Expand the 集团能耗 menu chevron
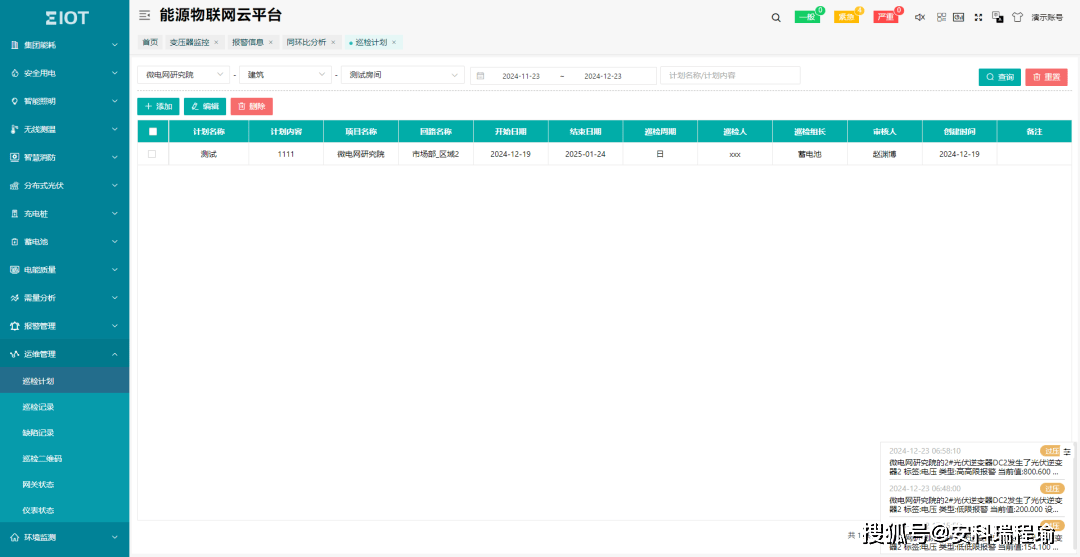This screenshot has height=557, width=1080. click(115, 45)
